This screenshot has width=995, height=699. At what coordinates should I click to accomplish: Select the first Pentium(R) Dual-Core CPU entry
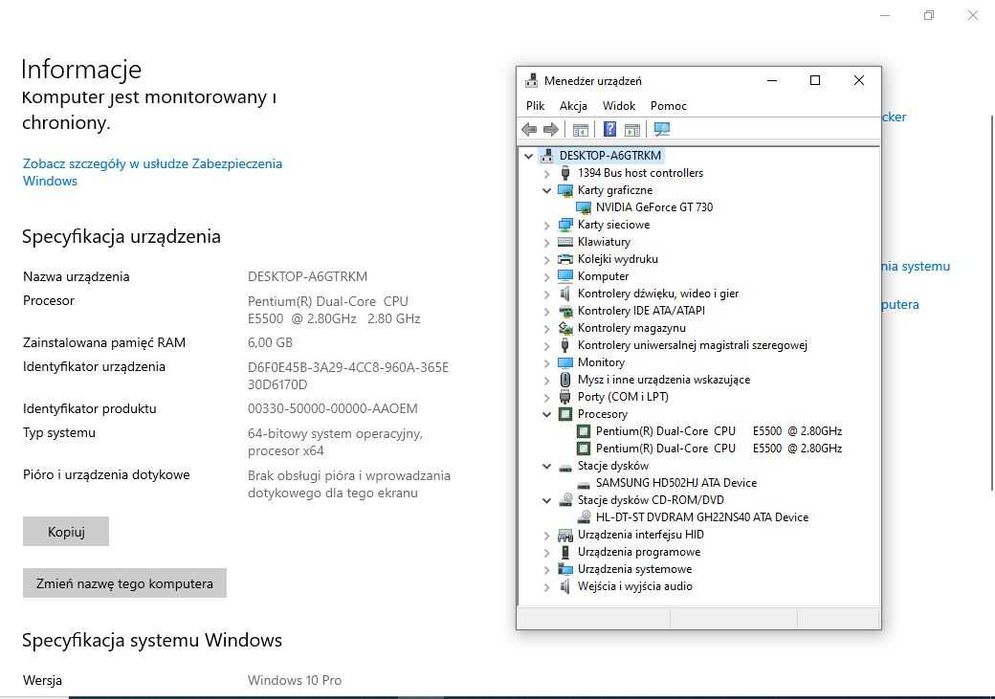[x=718, y=431]
